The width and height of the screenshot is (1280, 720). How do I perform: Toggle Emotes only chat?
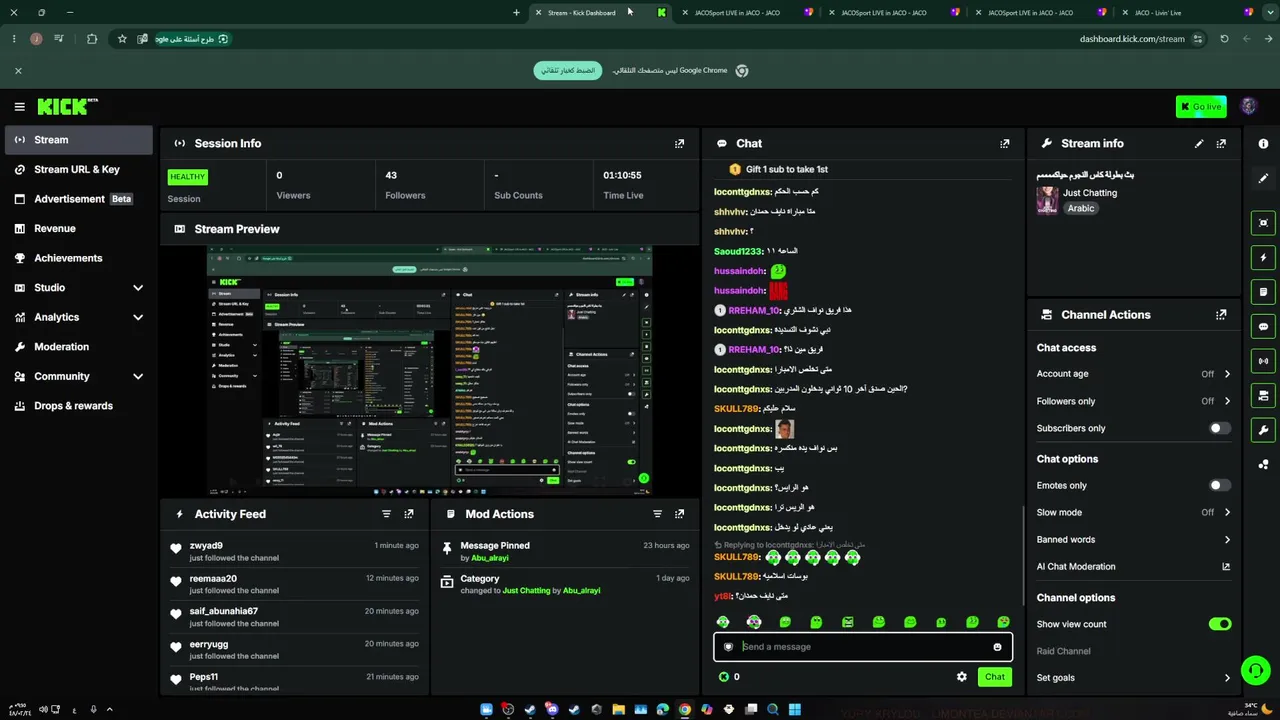coord(1219,485)
